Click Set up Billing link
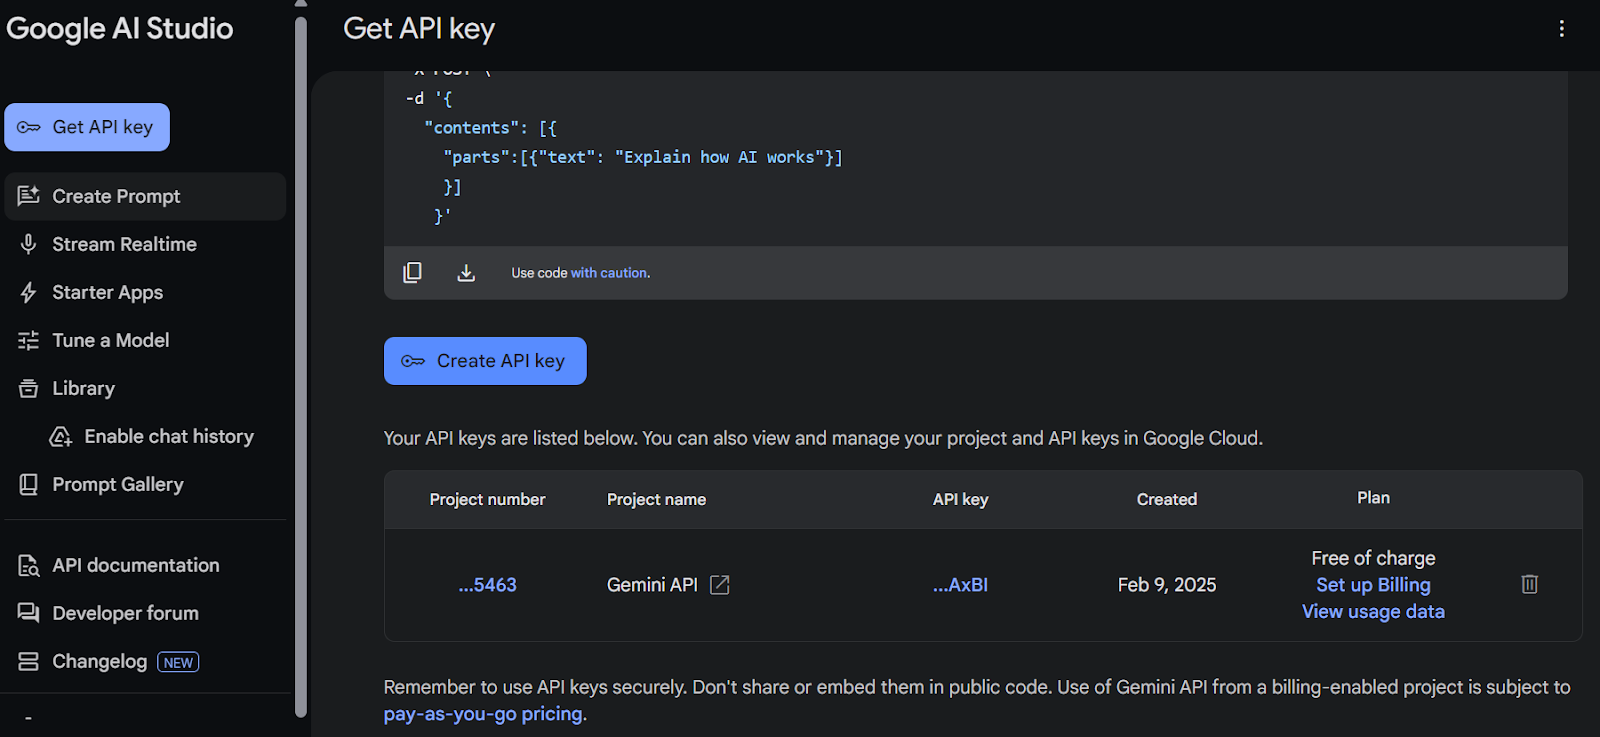 click(x=1373, y=585)
